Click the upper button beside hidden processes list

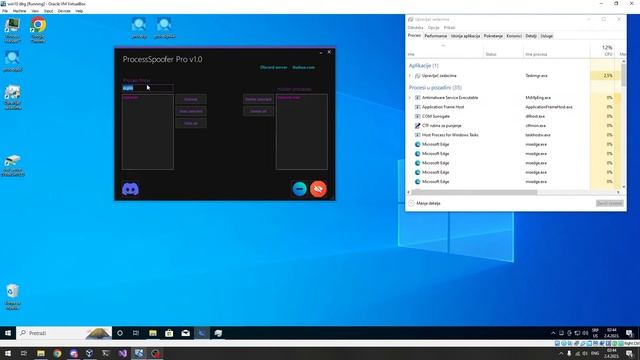pyautogui.click(x=258, y=99)
